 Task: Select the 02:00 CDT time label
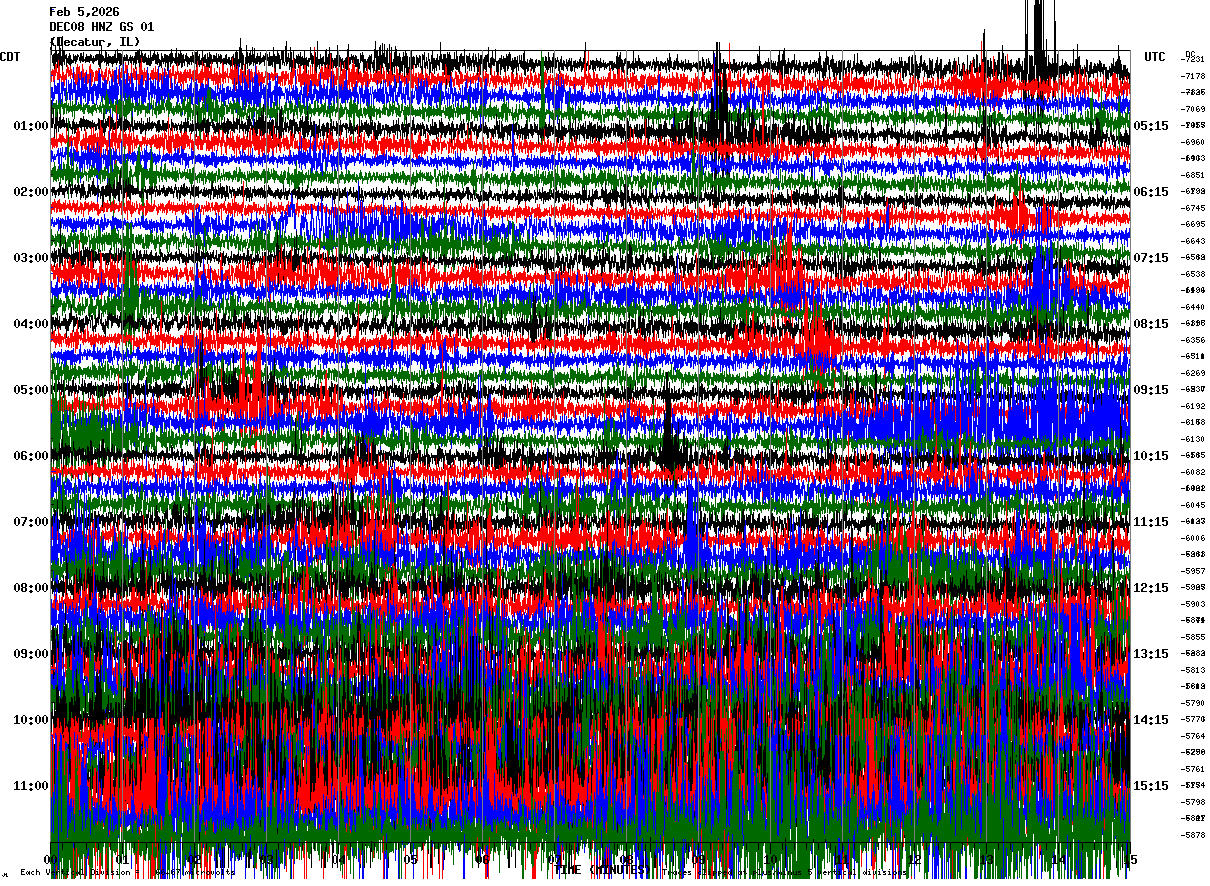31,192
